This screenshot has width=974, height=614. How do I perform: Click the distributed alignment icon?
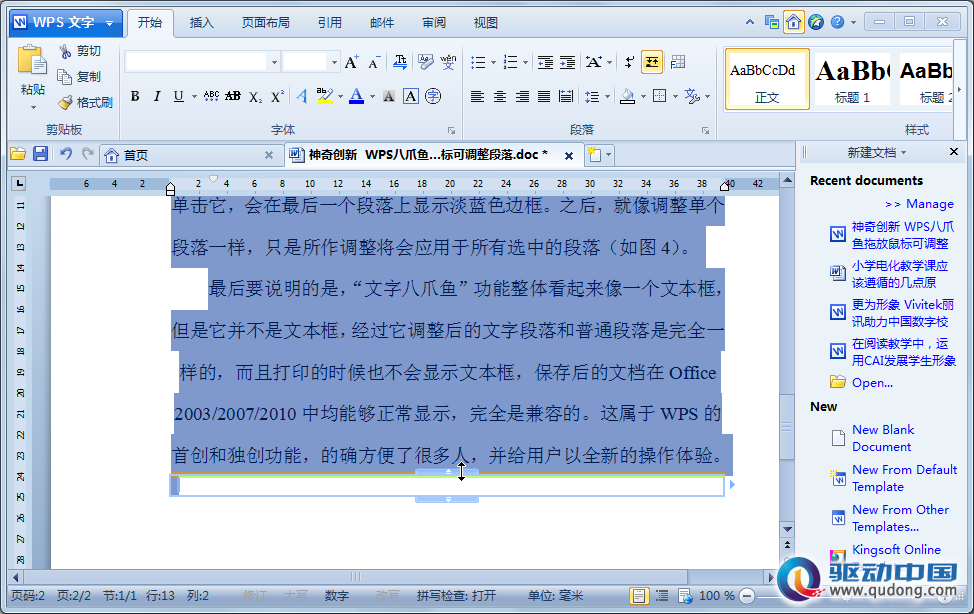(566, 96)
